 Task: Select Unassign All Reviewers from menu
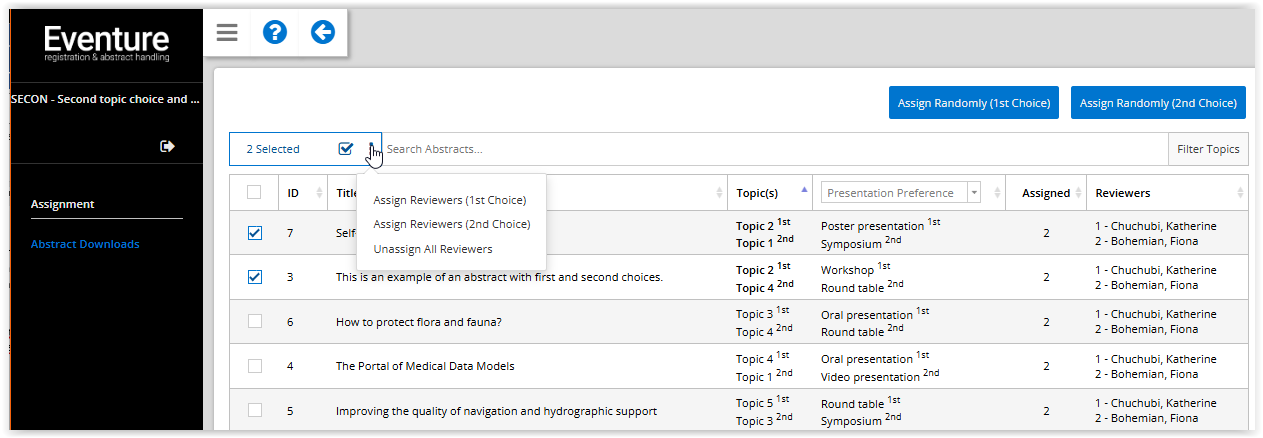tap(432, 248)
